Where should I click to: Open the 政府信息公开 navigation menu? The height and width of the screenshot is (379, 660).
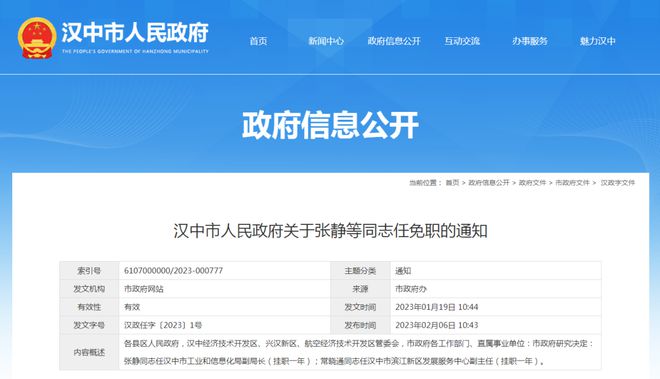click(394, 41)
